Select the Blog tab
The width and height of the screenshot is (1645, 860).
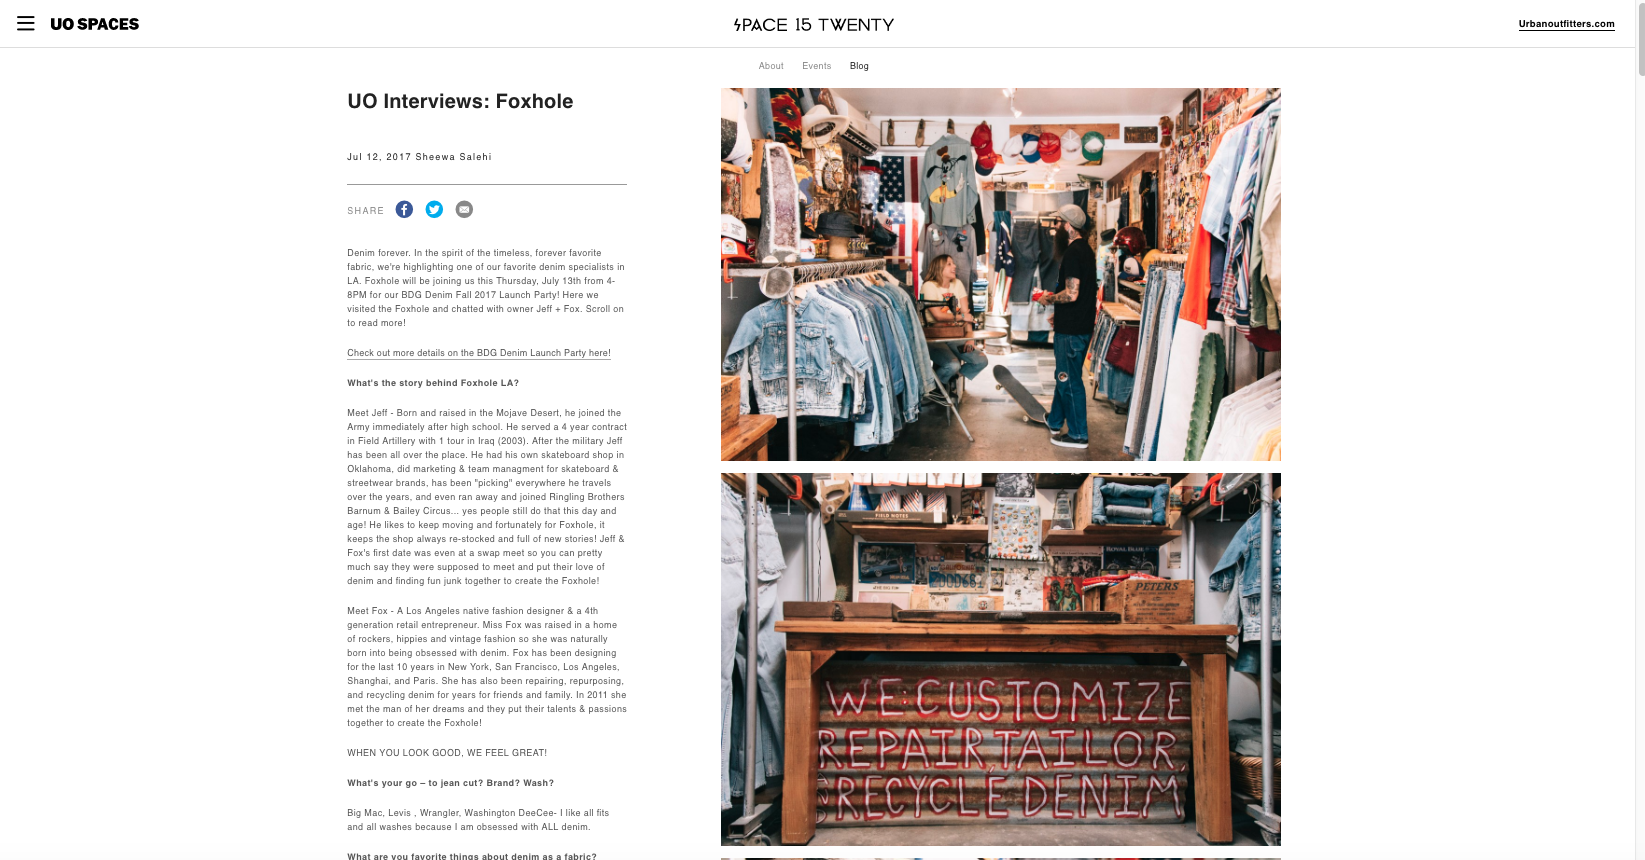(859, 66)
